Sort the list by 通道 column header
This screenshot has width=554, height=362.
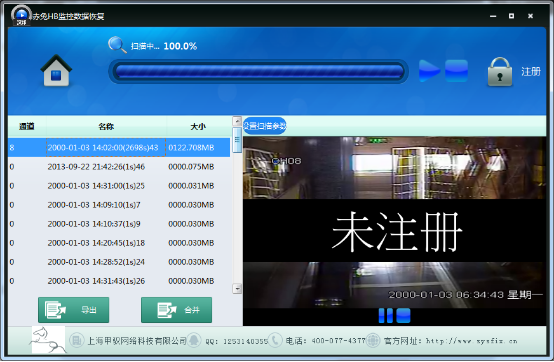(27, 126)
